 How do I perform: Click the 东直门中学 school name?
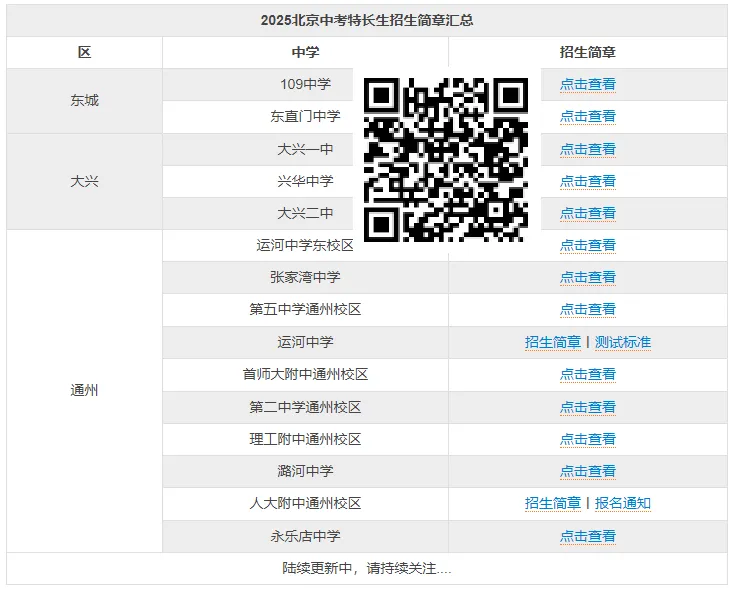305,116
